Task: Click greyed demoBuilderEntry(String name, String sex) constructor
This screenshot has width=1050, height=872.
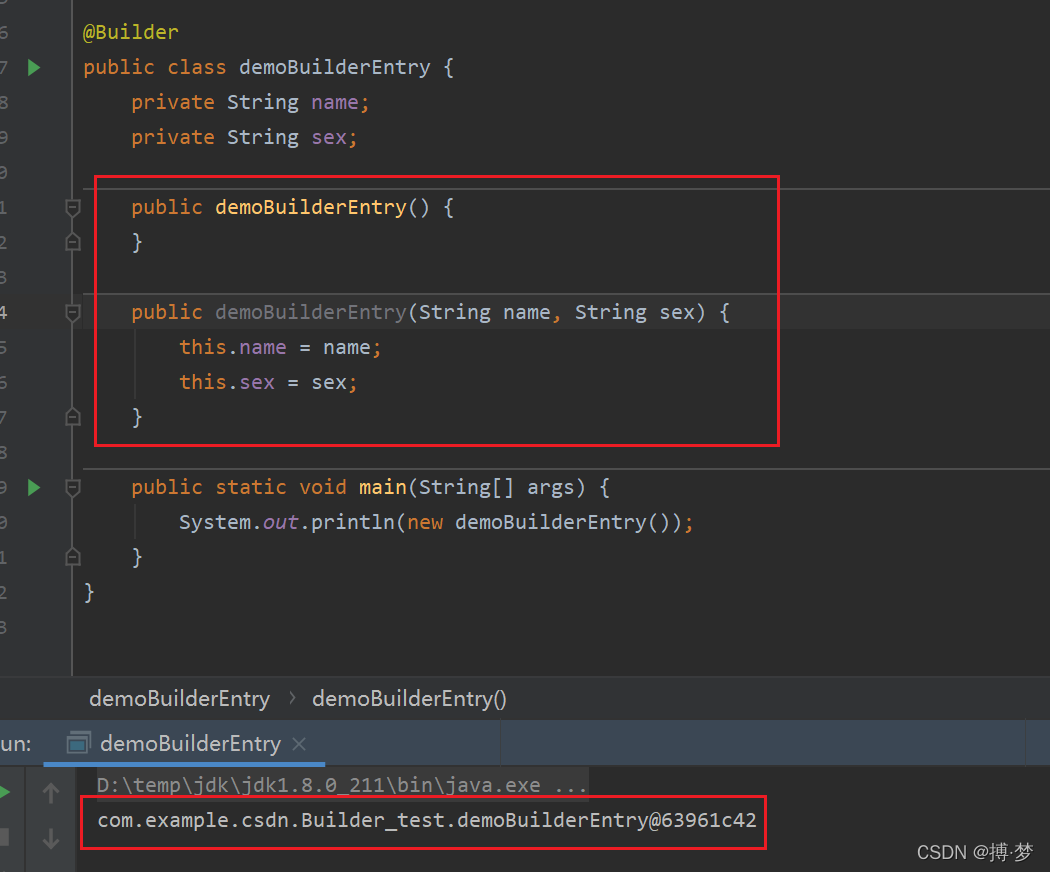Action: coord(311,312)
